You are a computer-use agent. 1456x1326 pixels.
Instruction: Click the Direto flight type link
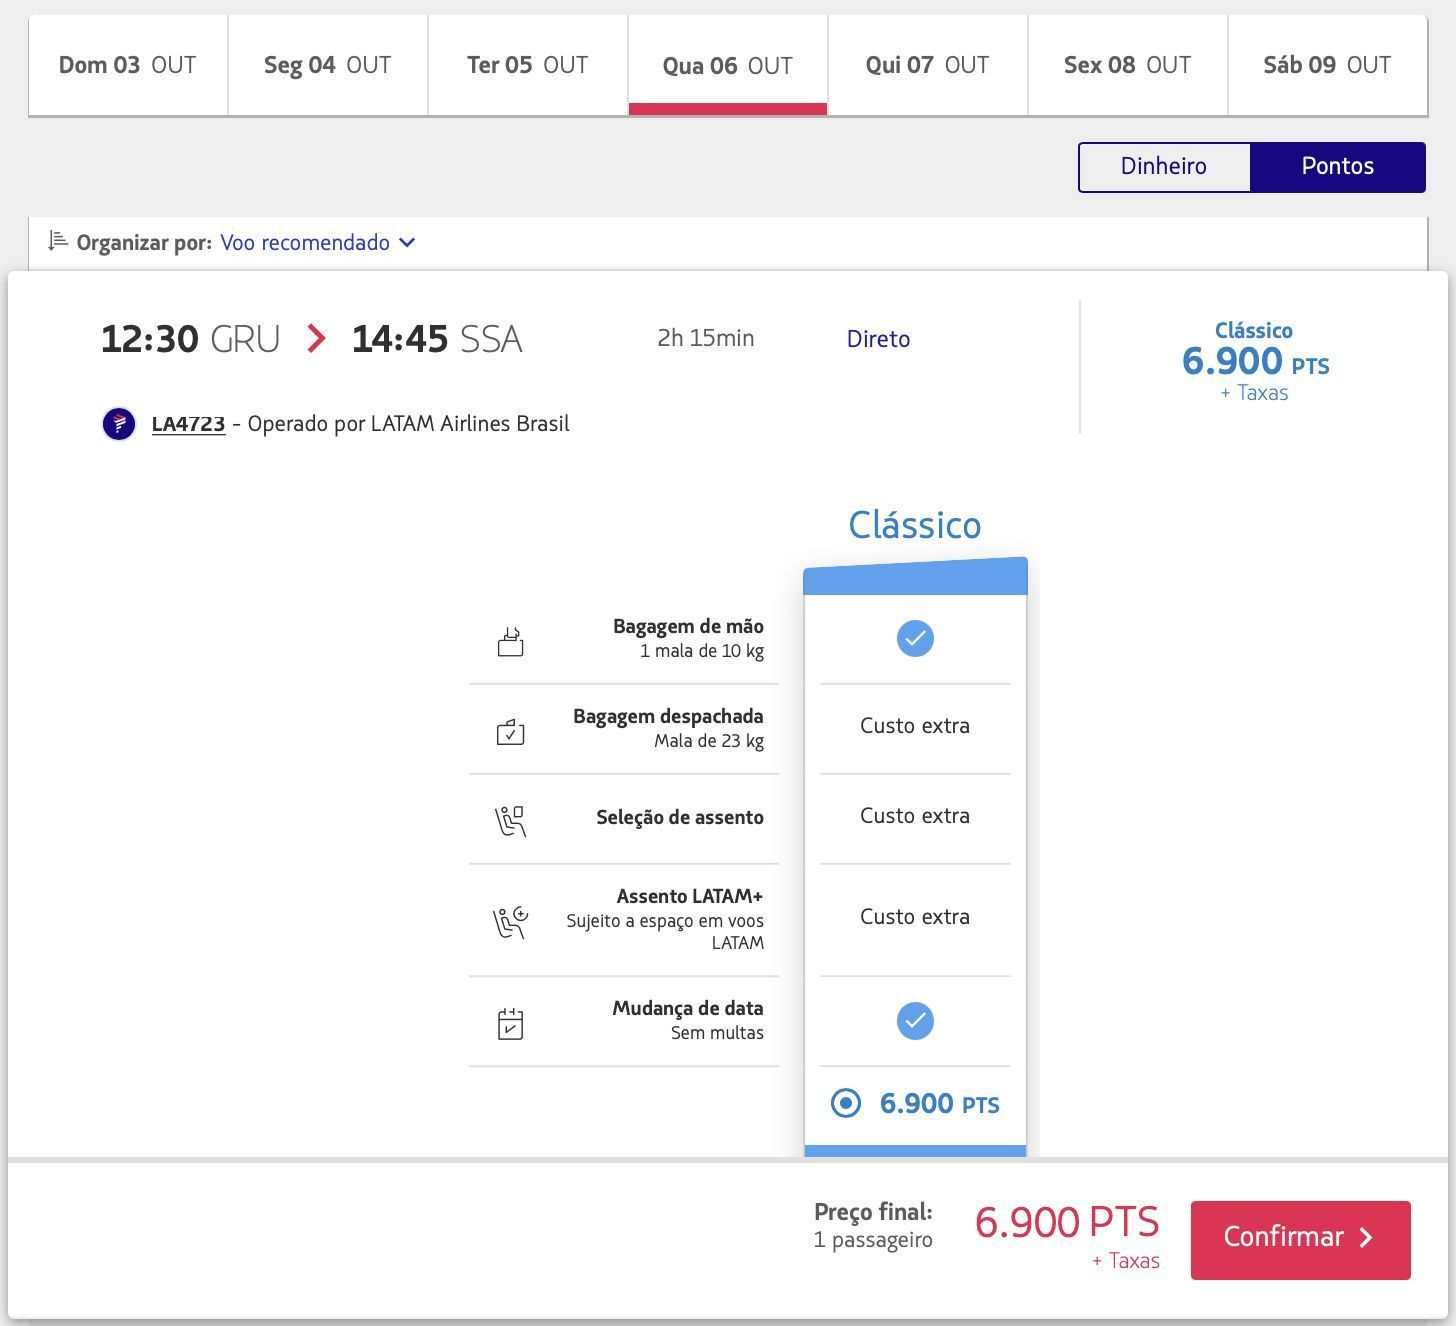coord(878,339)
